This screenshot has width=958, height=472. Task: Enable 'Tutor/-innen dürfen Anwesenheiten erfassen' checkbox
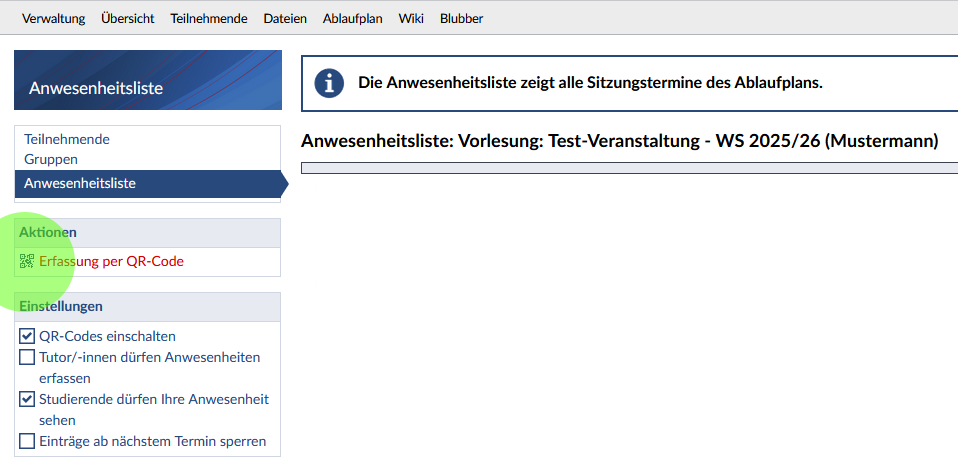tap(27, 357)
